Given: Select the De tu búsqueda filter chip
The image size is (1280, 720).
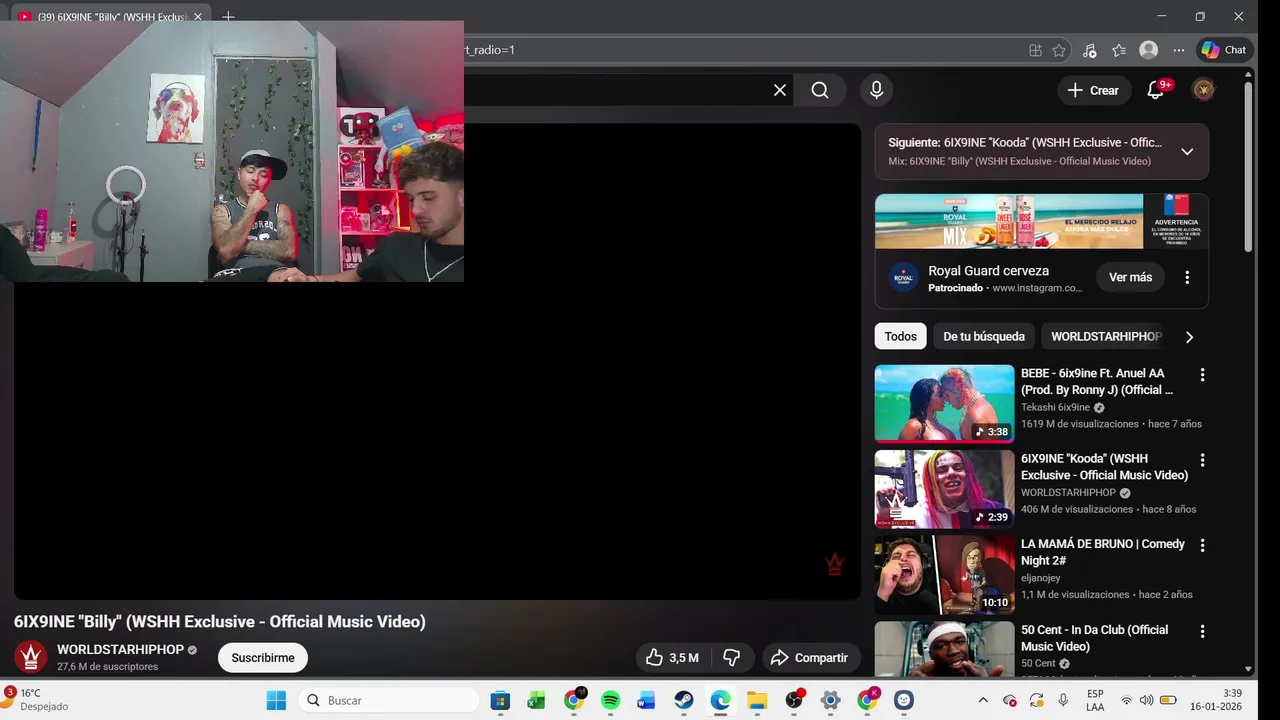Looking at the screenshot, I should coord(984,336).
